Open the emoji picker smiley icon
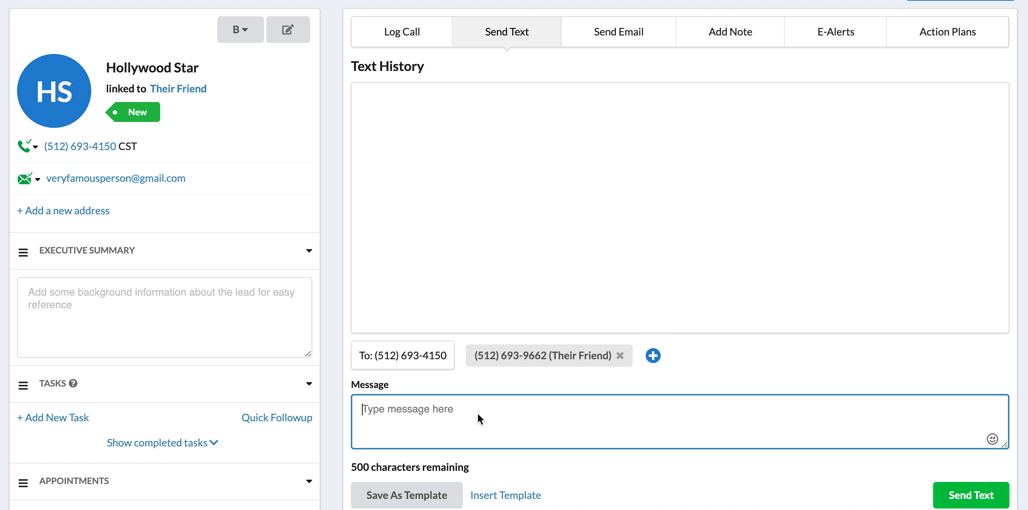 992,439
